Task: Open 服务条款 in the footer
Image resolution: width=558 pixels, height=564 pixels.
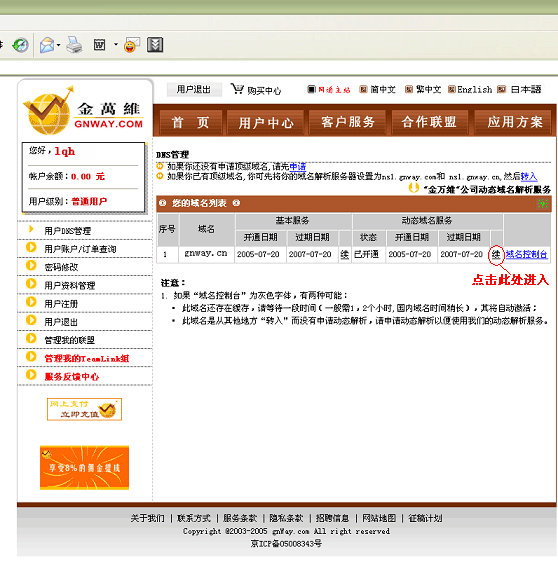Action: coord(240,518)
